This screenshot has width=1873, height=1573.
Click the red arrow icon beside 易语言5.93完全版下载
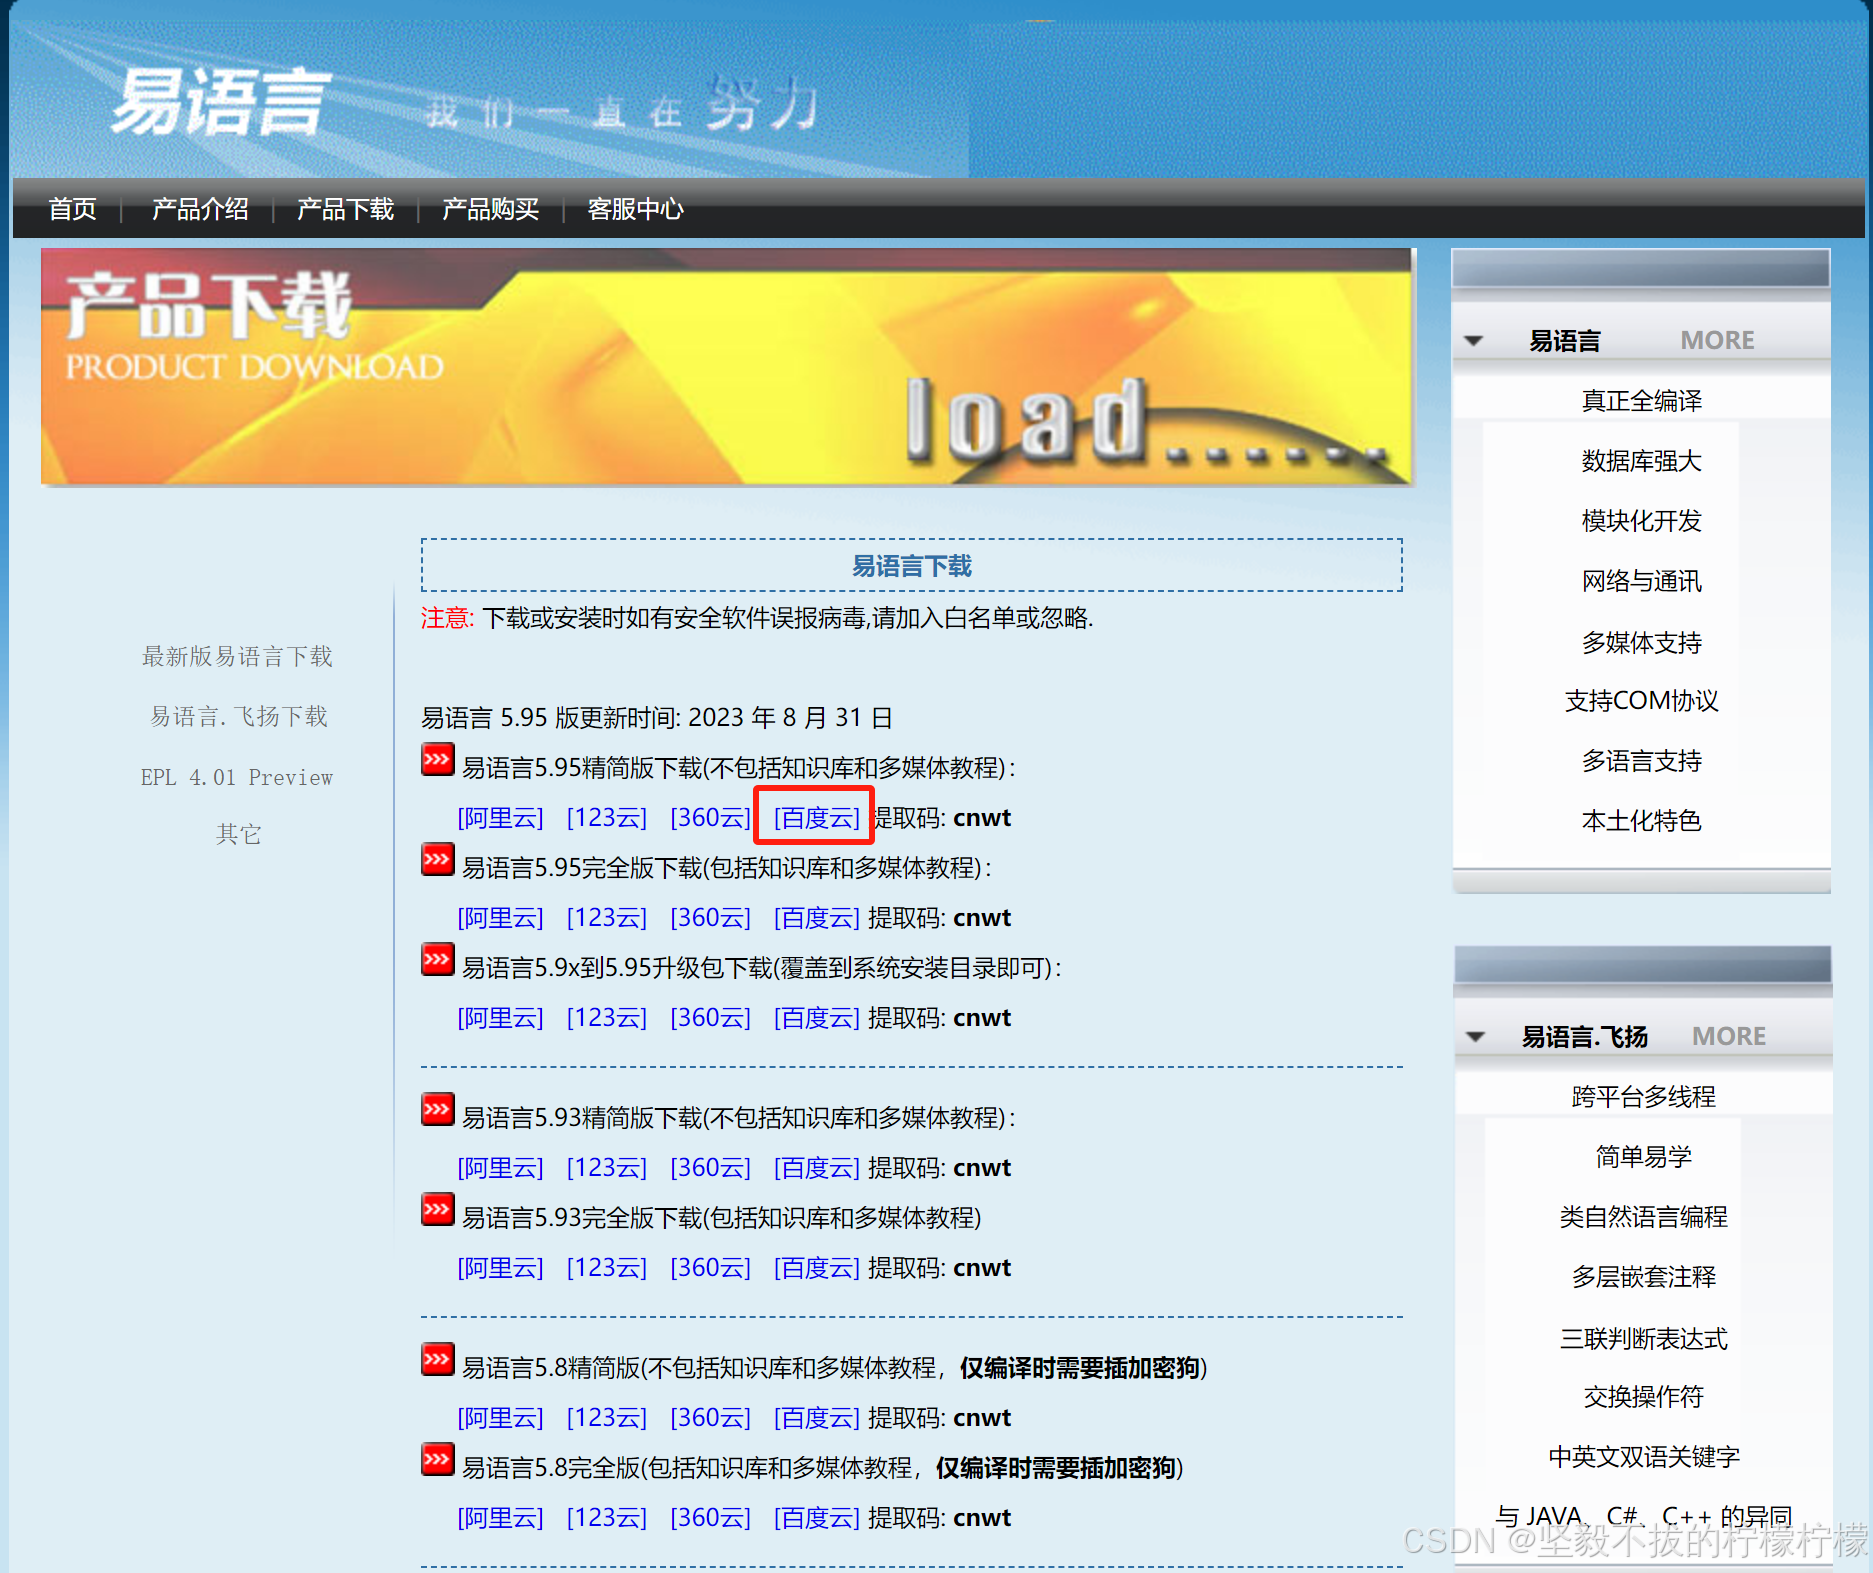pyautogui.click(x=437, y=1210)
